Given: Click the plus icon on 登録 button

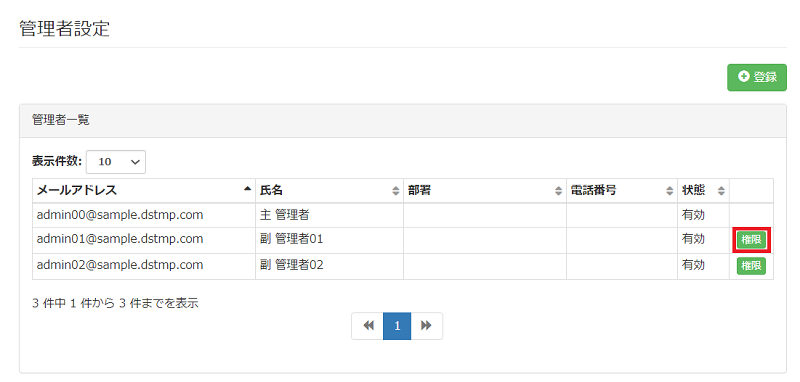Looking at the screenshot, I should [744, 77].
